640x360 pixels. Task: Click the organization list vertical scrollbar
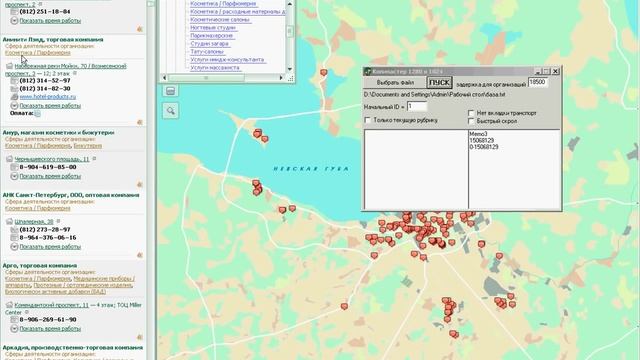(x=151, y=180)
